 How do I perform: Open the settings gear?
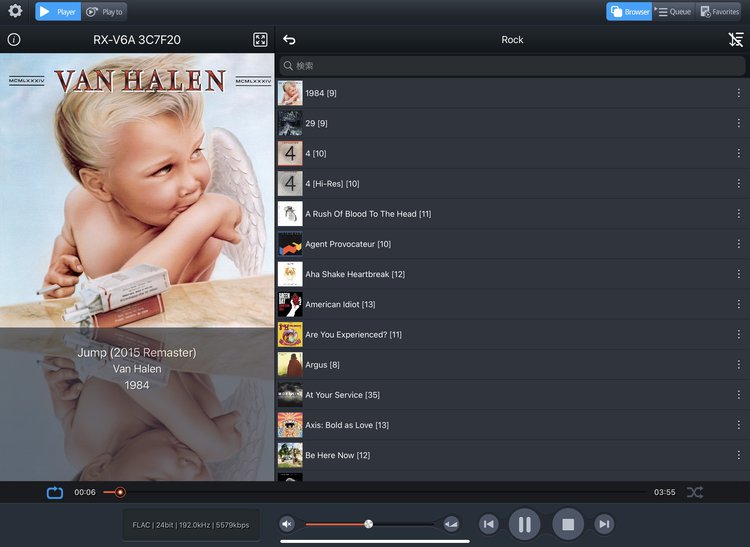click(x=15, y=11)
